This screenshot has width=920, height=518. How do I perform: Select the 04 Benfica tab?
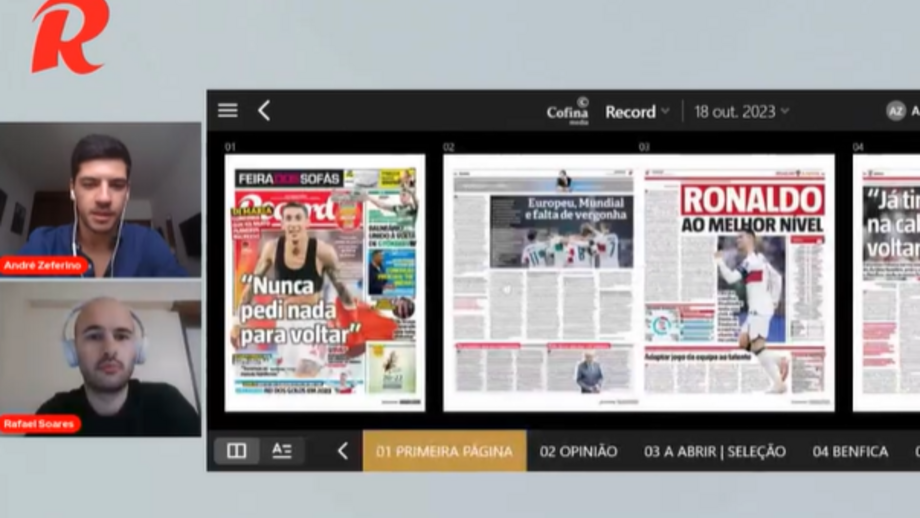click(x=850, y=451)
